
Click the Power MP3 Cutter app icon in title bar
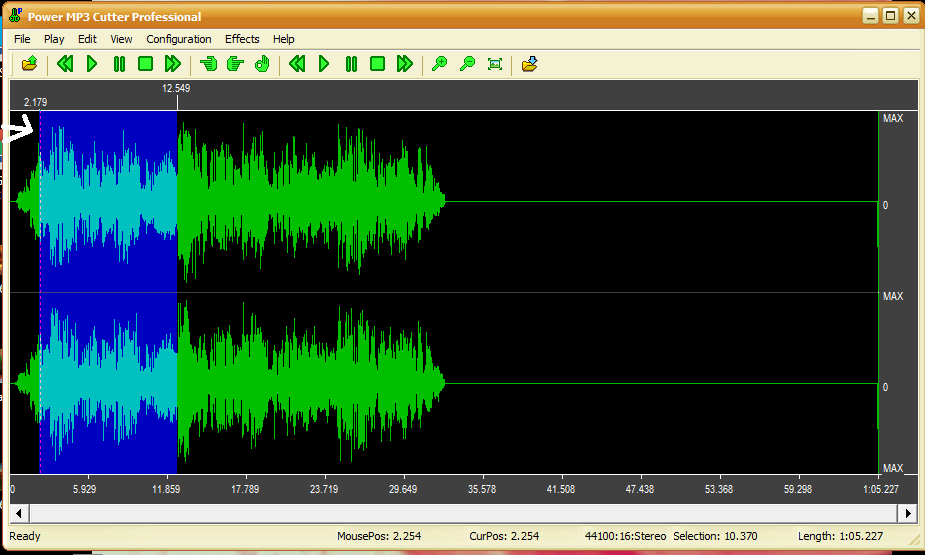click(x=15, y=16)
